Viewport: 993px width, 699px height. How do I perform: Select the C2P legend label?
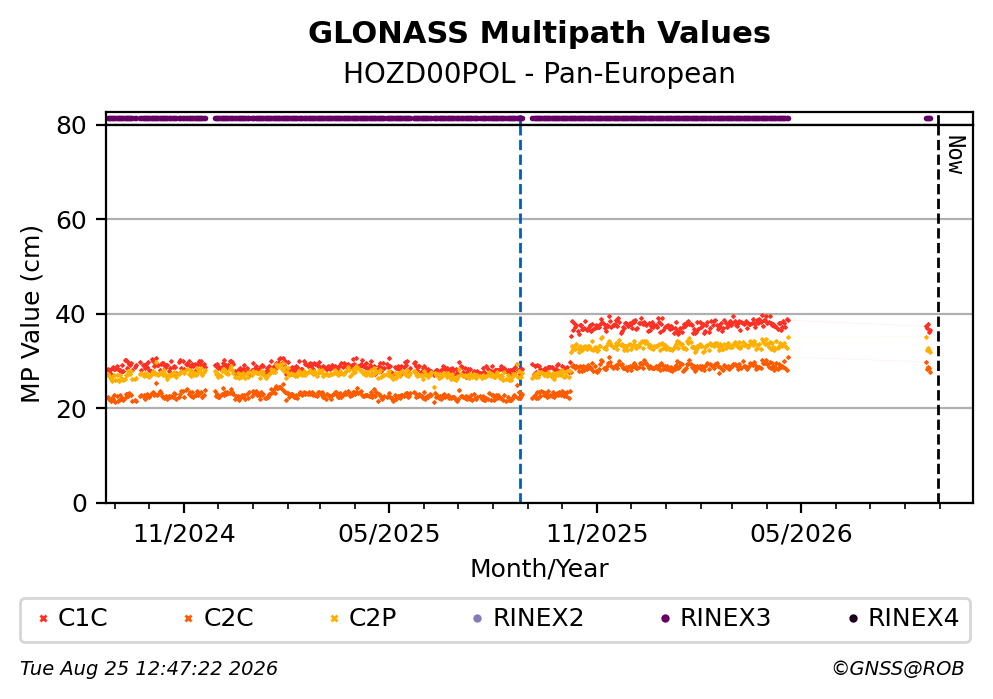coord(372,618)
